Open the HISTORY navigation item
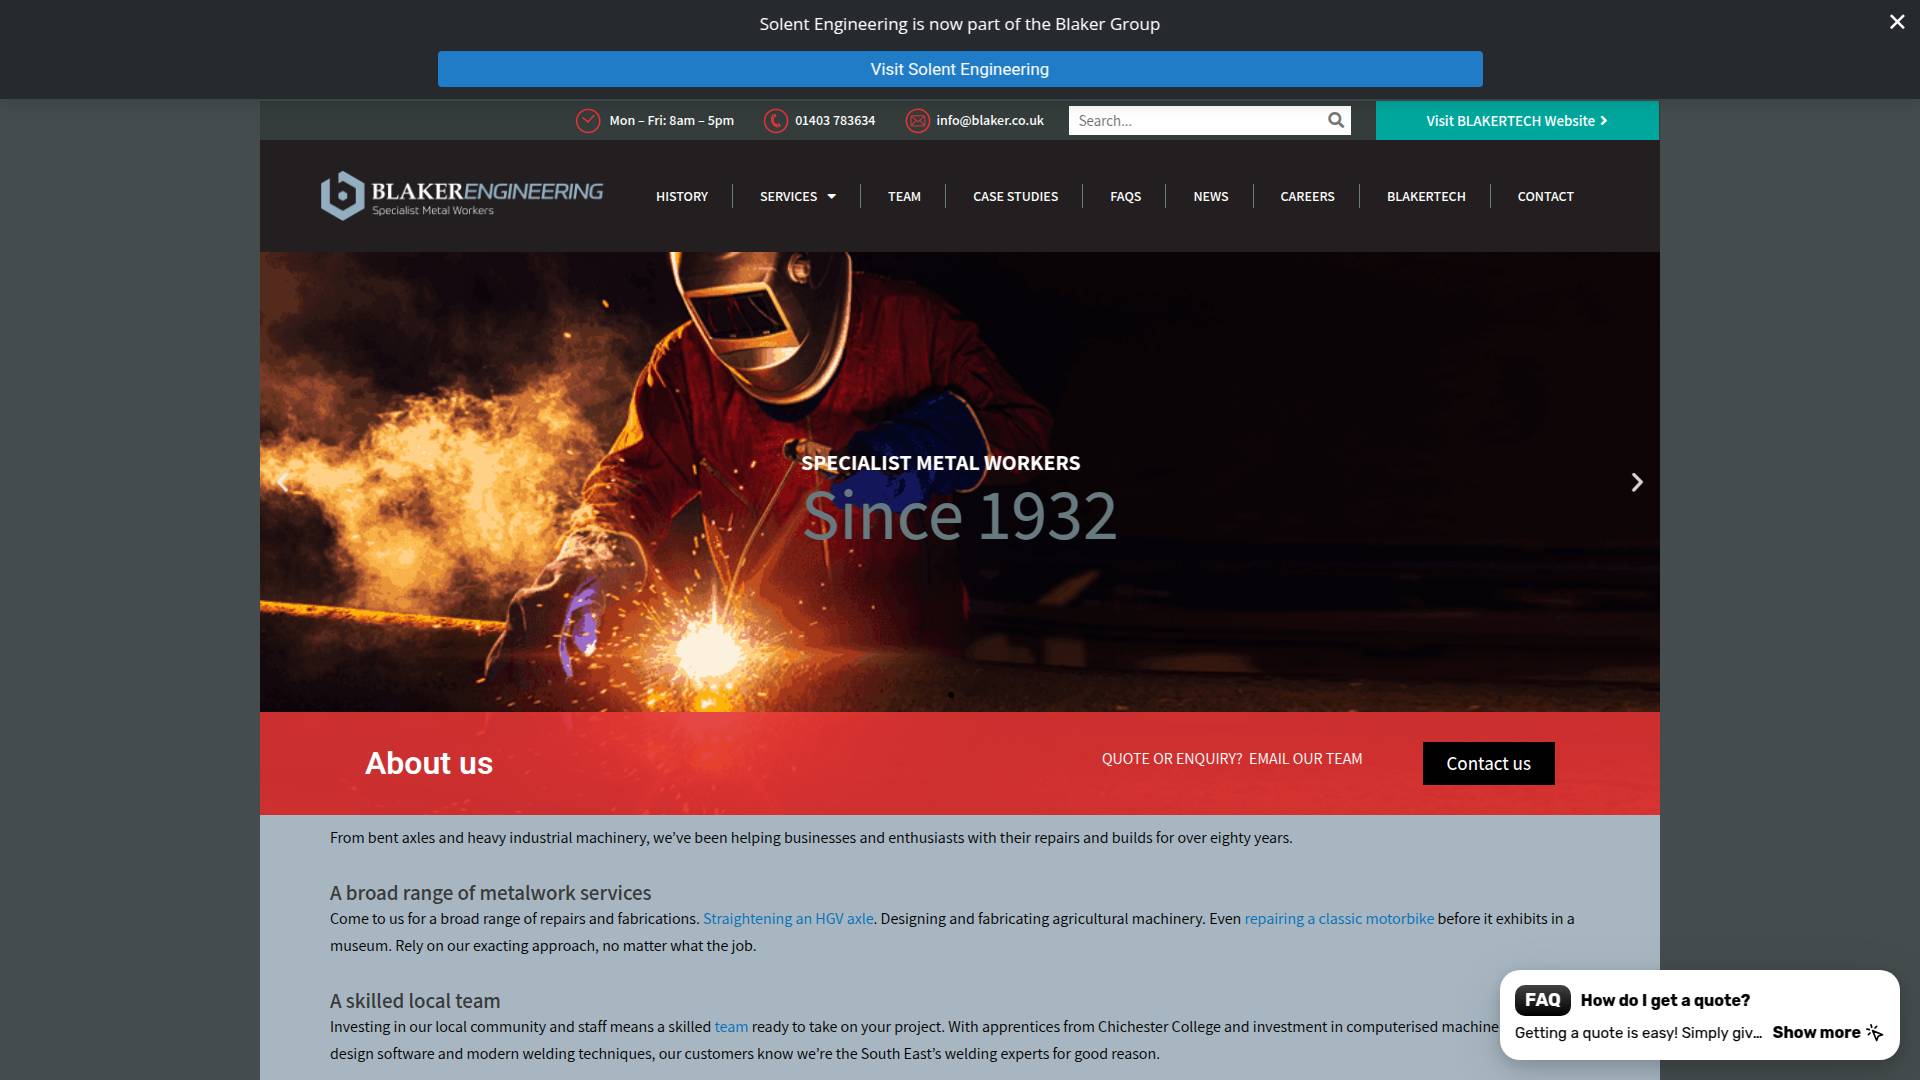Image resolution: width=1920 pixels, height=1080 pixels. click(x=682, y=196)
